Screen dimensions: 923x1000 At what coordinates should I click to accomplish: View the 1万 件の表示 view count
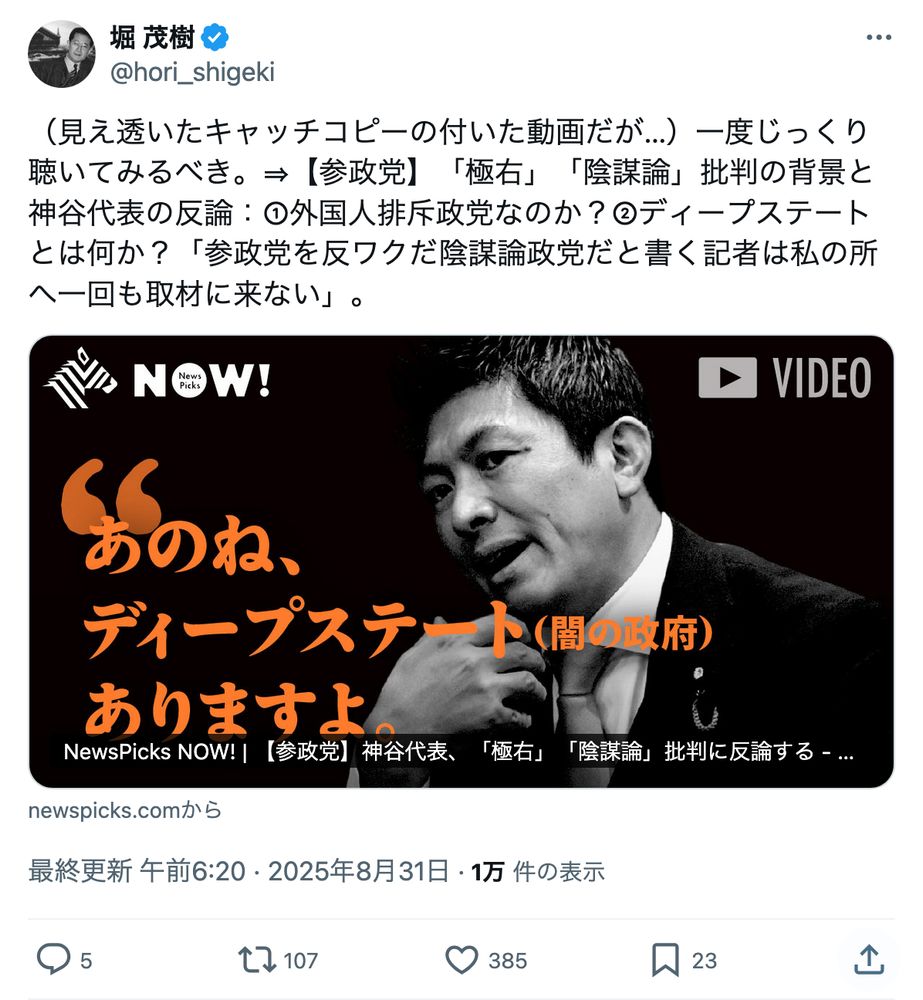[538, 871]
